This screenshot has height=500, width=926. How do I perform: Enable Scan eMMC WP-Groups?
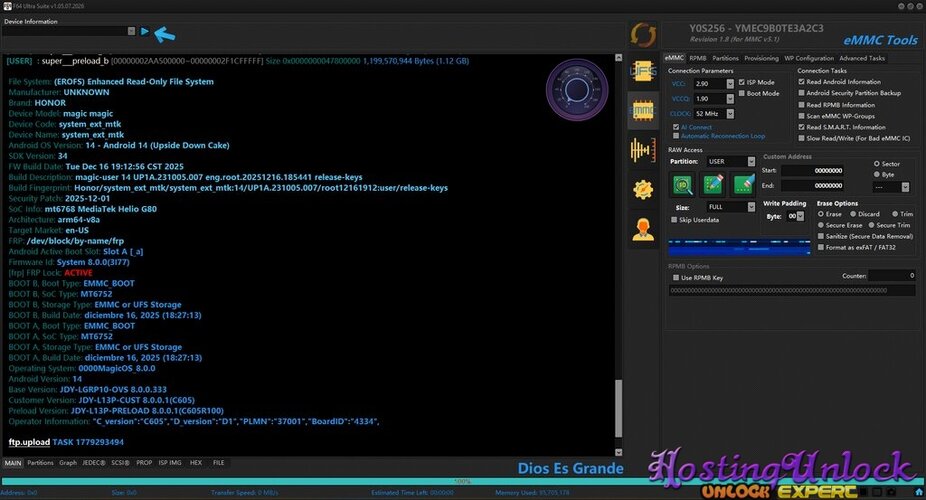(801, 116)
